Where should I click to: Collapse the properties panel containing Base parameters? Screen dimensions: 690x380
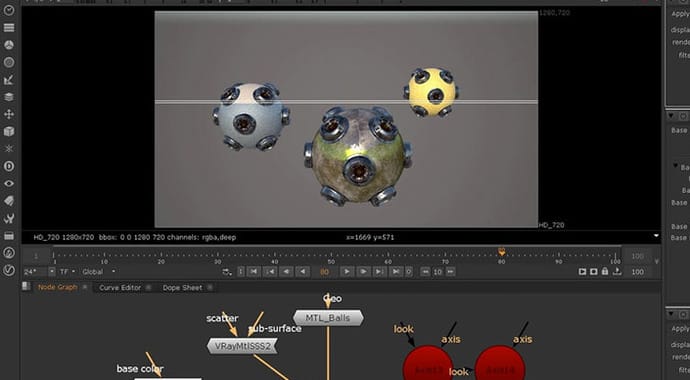click(x=671, y=116)
